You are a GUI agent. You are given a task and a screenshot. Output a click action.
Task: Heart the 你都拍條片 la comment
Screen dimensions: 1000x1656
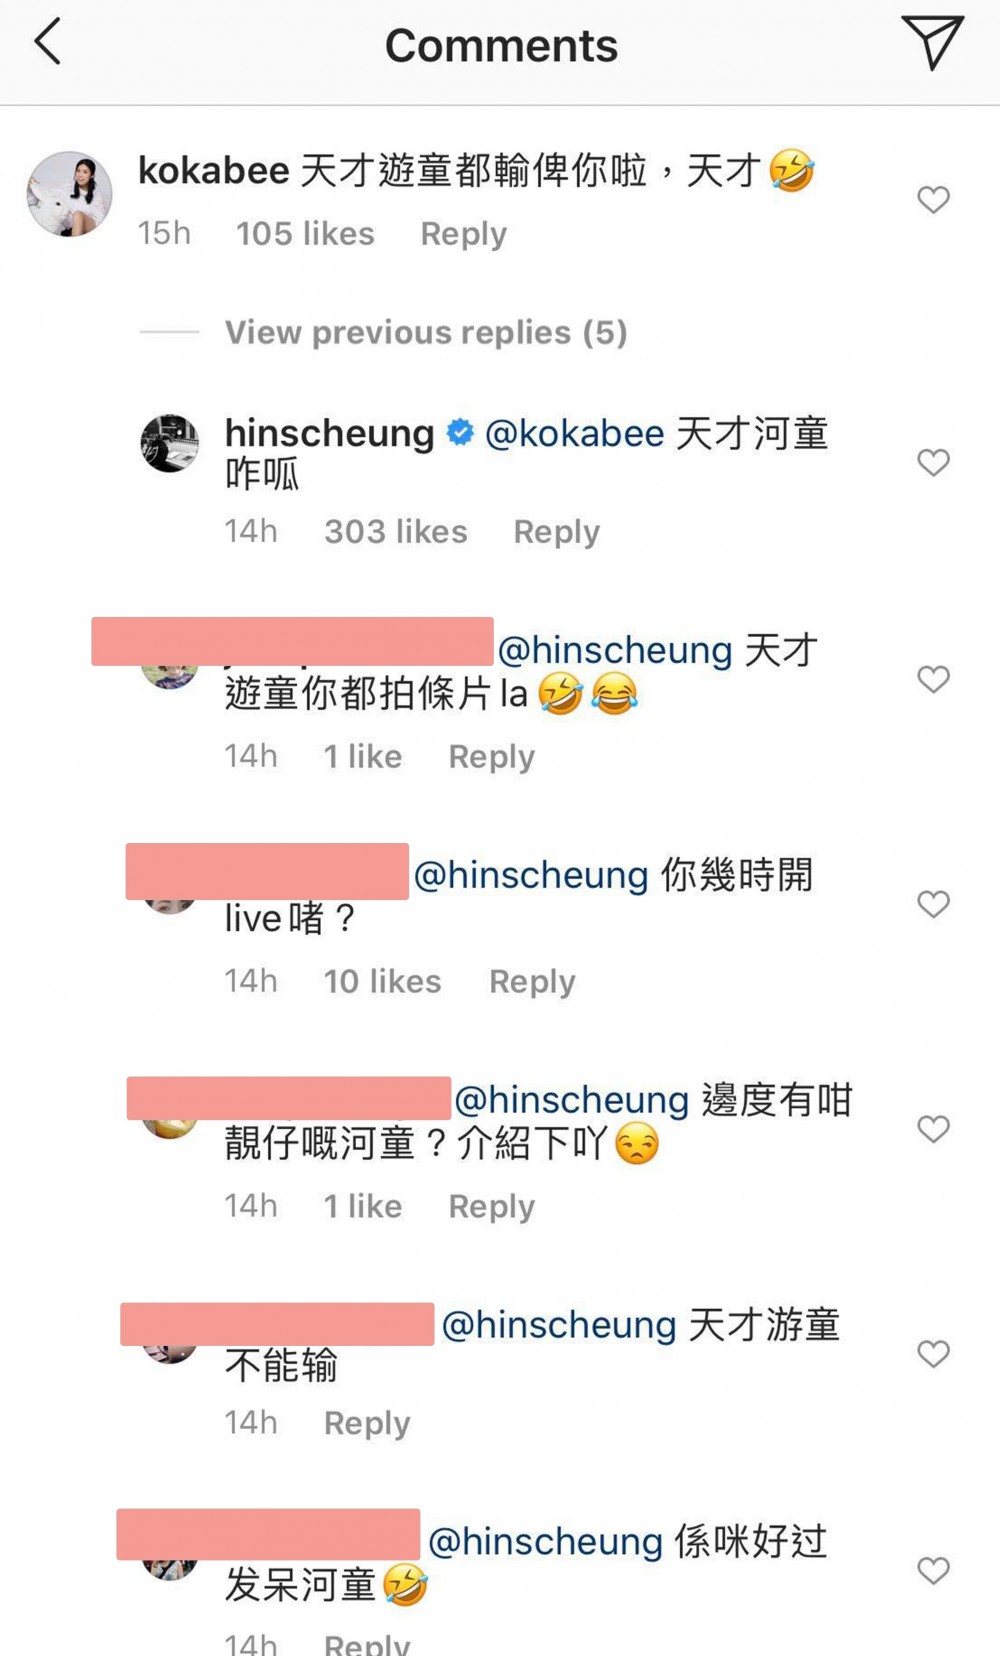[x=933, y=680]
